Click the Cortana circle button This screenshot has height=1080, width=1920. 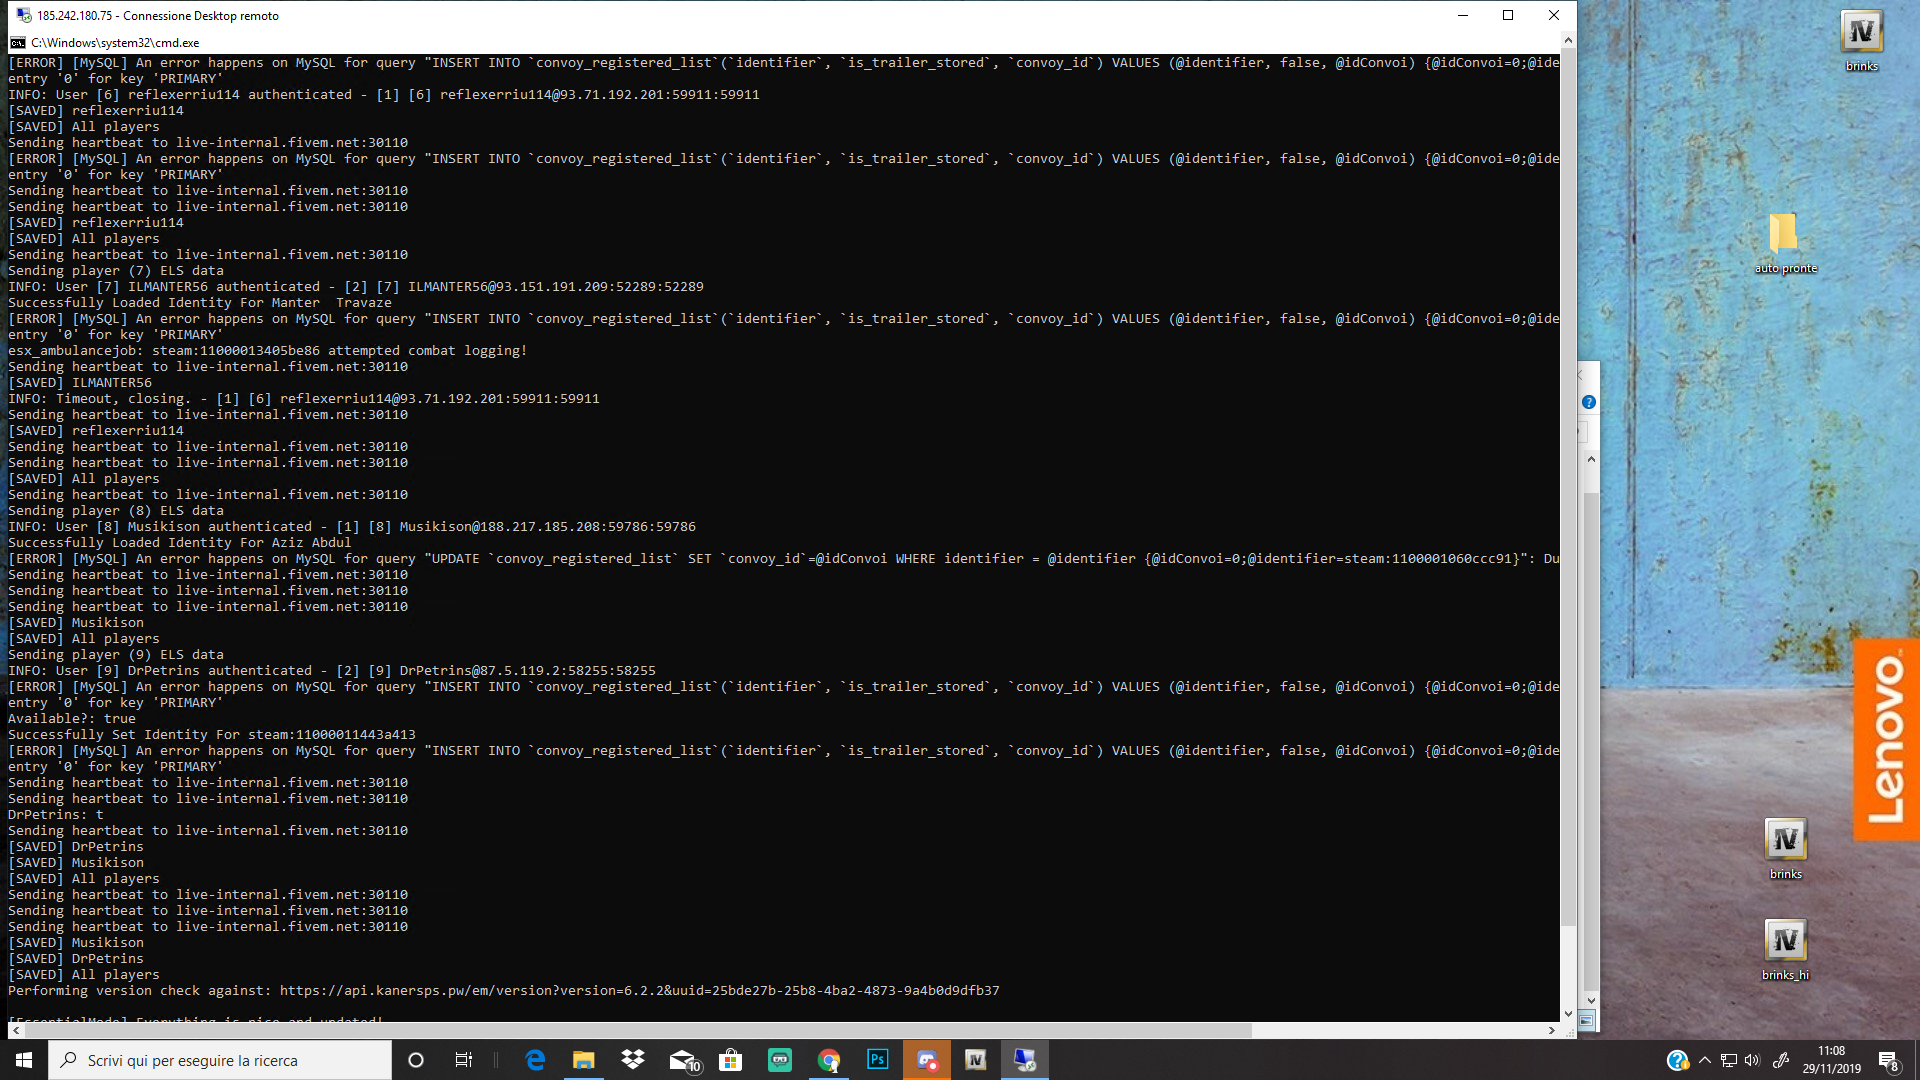point(416,1060)
